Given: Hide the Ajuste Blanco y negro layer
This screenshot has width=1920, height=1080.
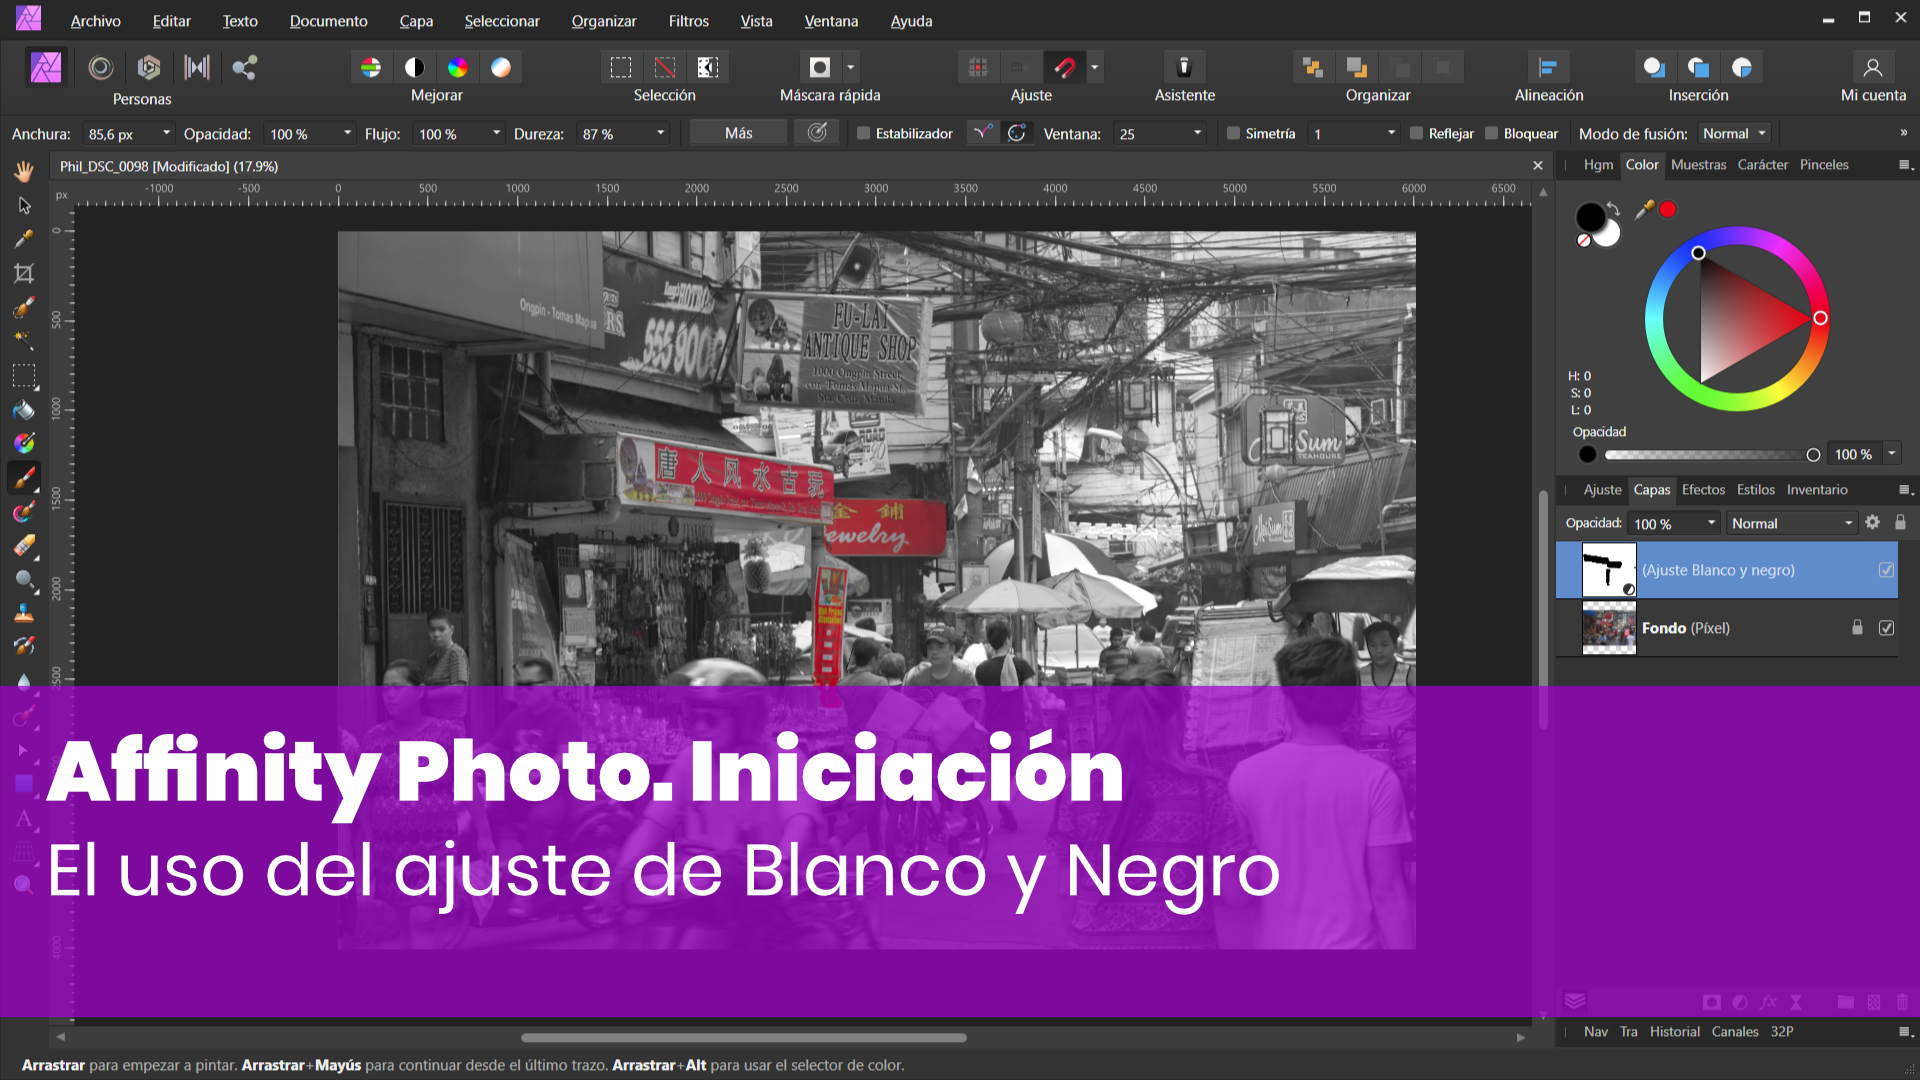Looking at the screenshot, I should (1886, 570).
